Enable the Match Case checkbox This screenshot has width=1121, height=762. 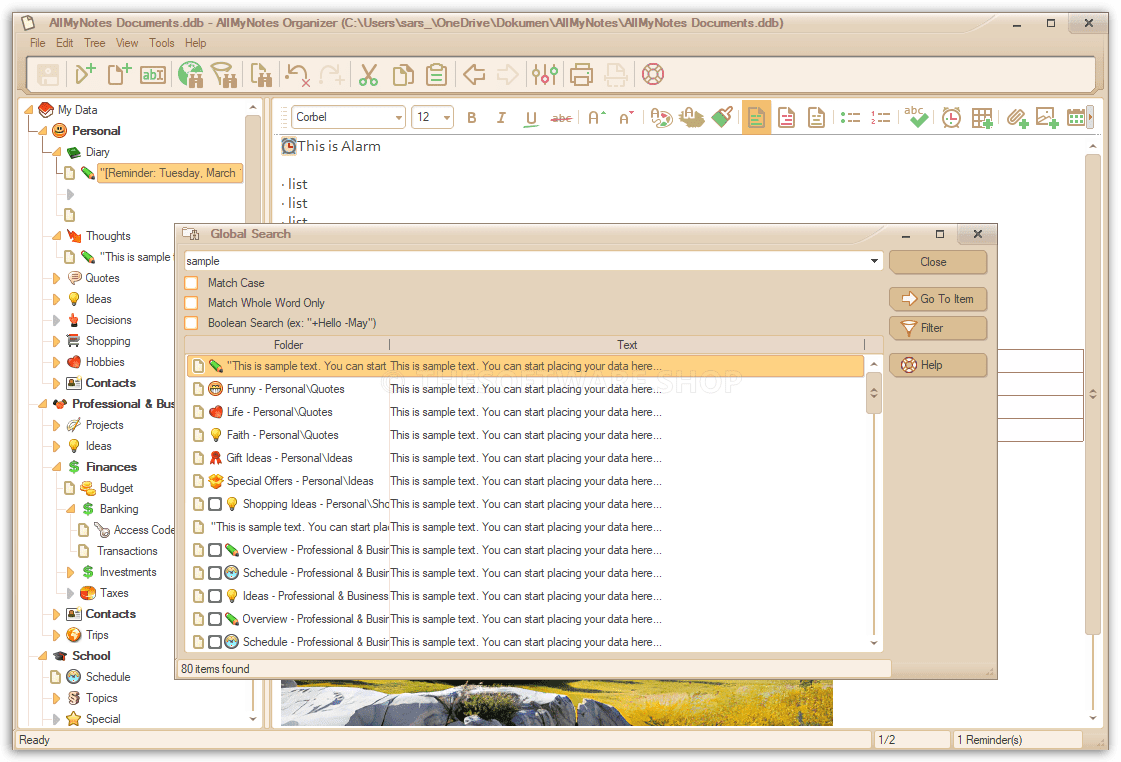click(192, 283)
